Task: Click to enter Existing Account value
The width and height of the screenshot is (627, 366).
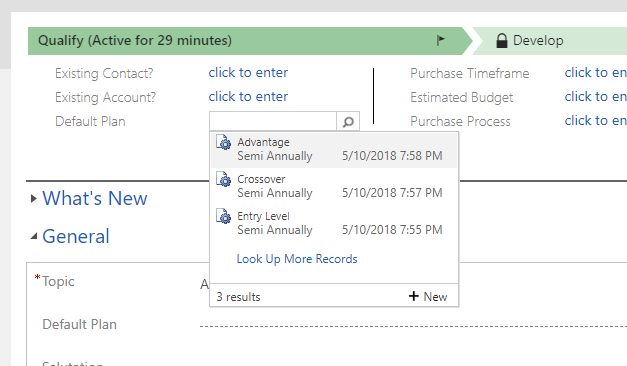Action: pyautogui.click(x=248, y=97)
